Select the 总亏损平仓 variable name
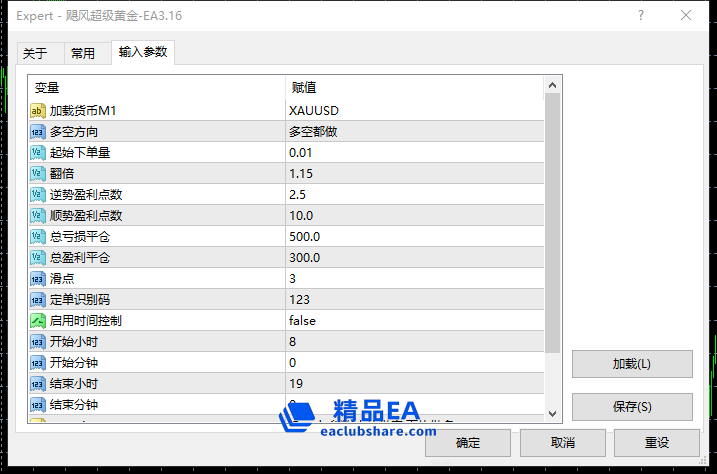 pos(80,237)
